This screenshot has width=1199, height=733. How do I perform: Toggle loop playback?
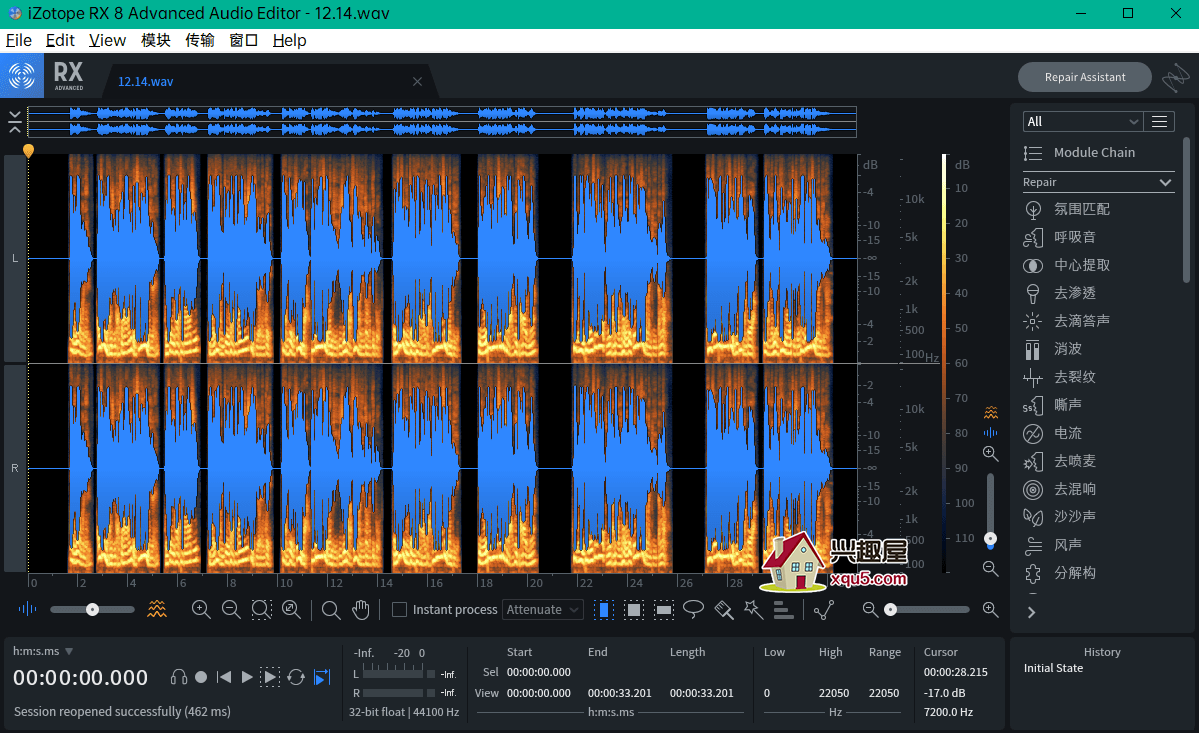(x=296, y=677)
